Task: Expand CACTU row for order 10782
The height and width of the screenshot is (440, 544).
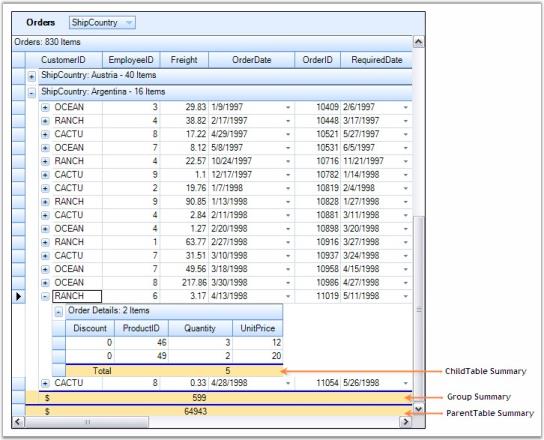Action: [x=45, y=175]
